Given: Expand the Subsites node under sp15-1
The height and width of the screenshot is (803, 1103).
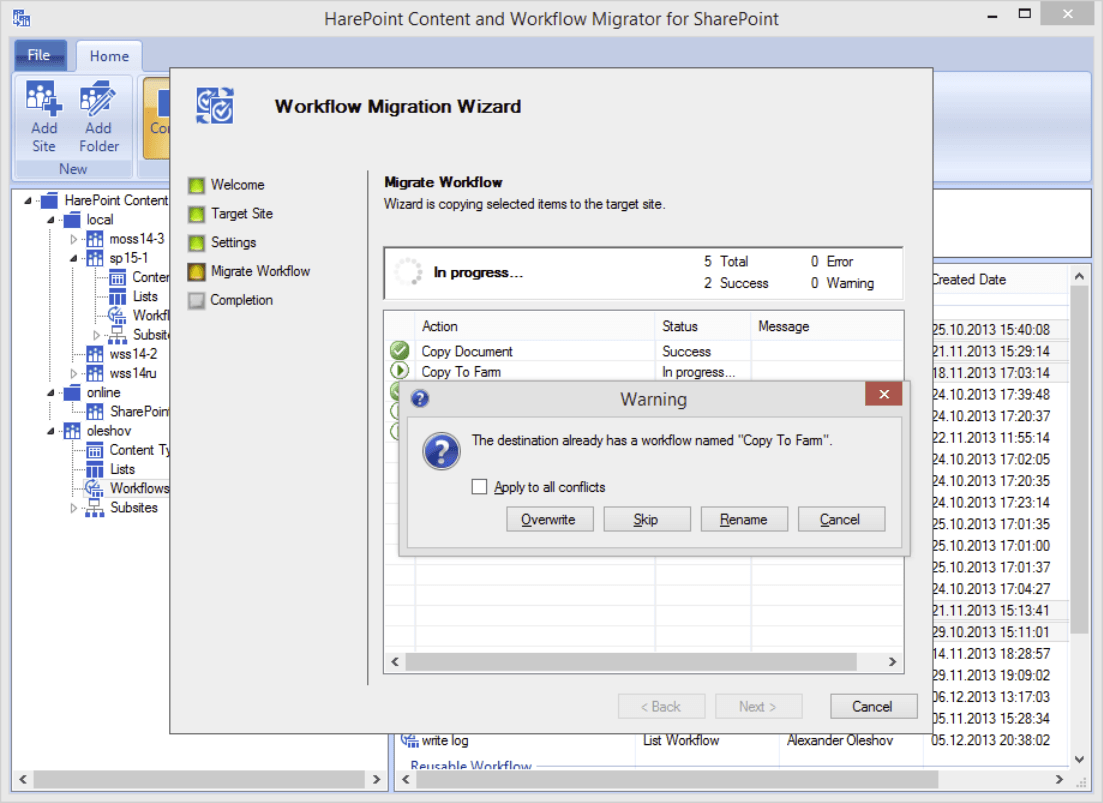Looking at the screenshot, I should [x=96, y=335].
